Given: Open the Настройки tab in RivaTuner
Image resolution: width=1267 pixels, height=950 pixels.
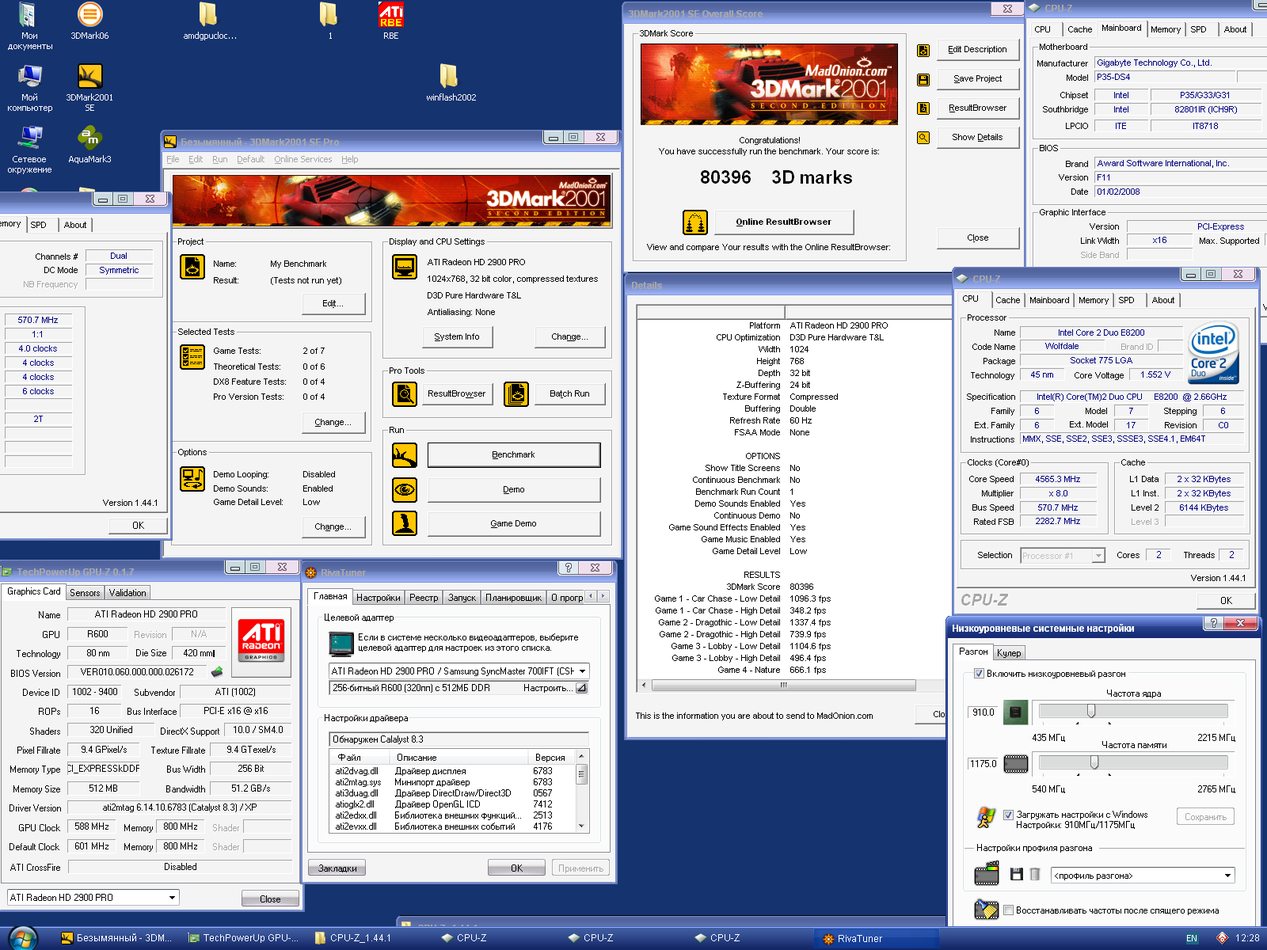Looking at the screenshot, I should coord(379,598).
